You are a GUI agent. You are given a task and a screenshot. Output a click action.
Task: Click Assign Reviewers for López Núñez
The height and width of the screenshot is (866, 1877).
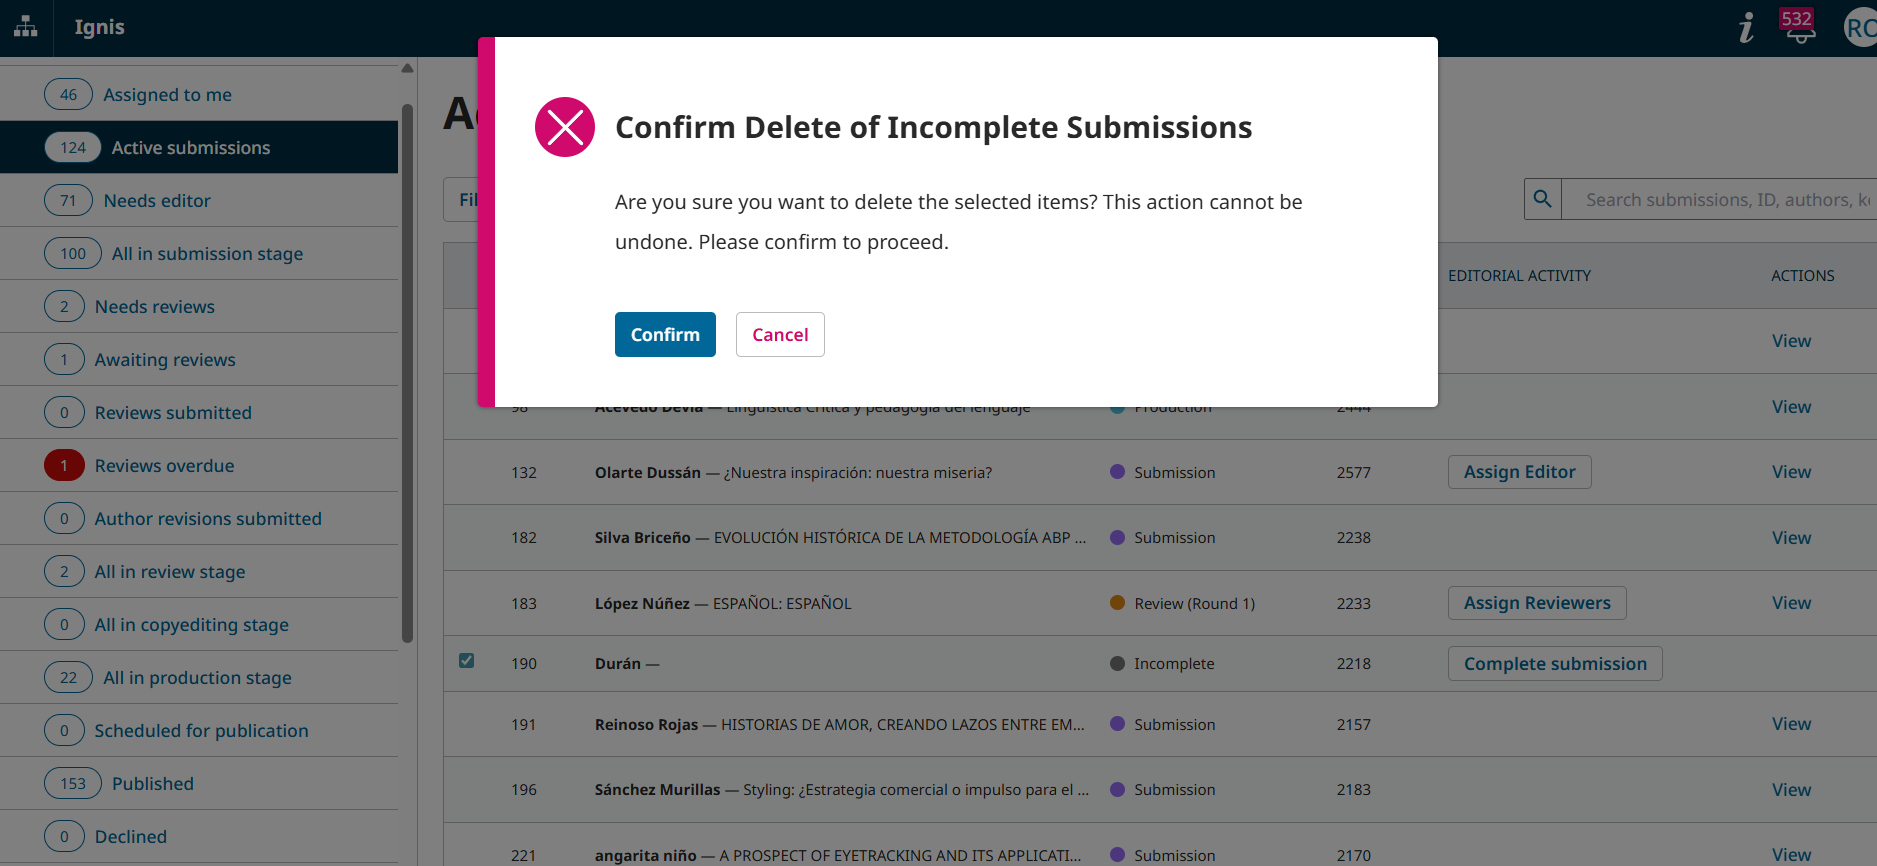[x=1537, y=603]
